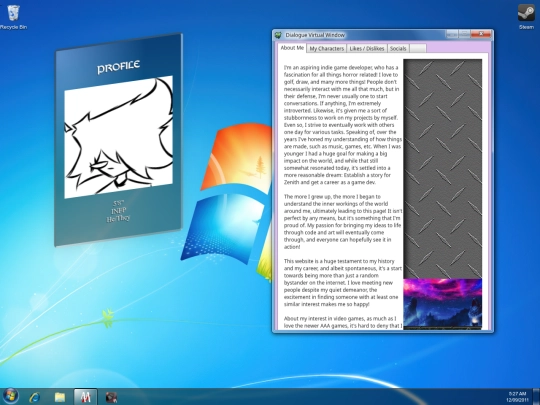Click the purple galaxy landscape image
Image resolution: width=540 pixels, height=405 pixels.
pos(443,303)
